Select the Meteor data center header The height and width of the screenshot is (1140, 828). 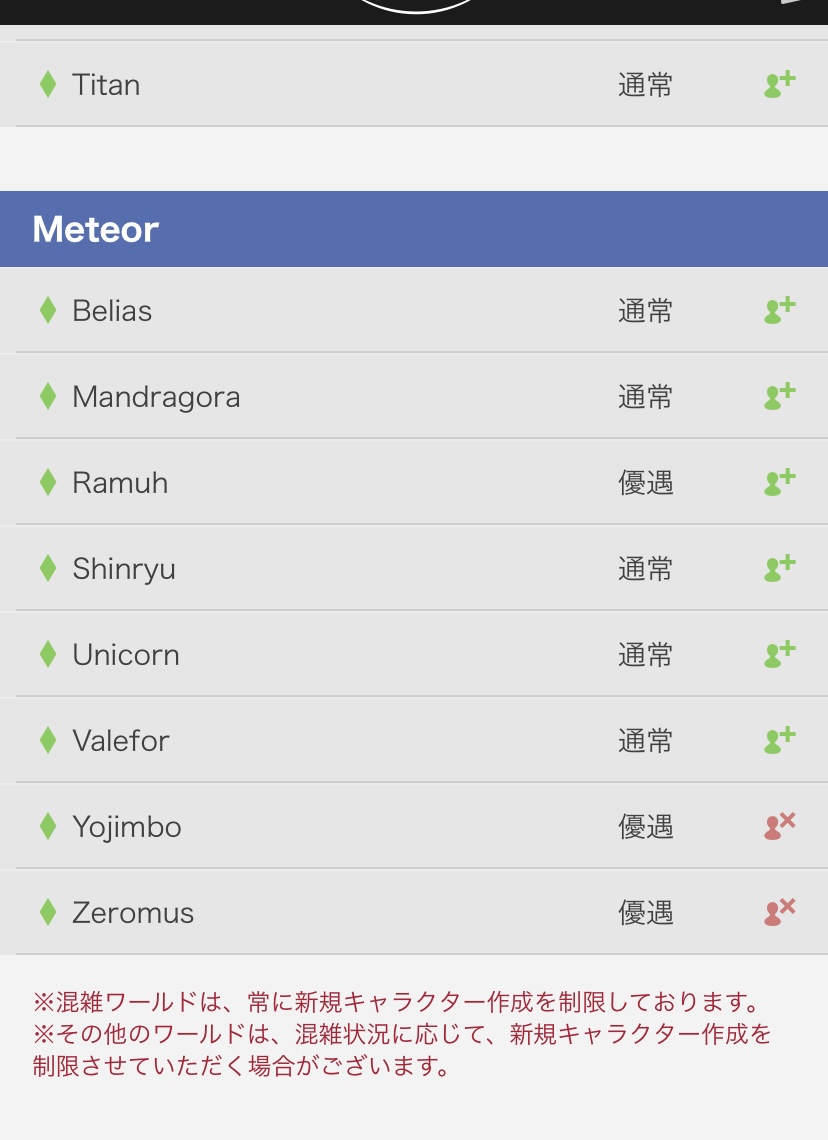coord(96,230)
